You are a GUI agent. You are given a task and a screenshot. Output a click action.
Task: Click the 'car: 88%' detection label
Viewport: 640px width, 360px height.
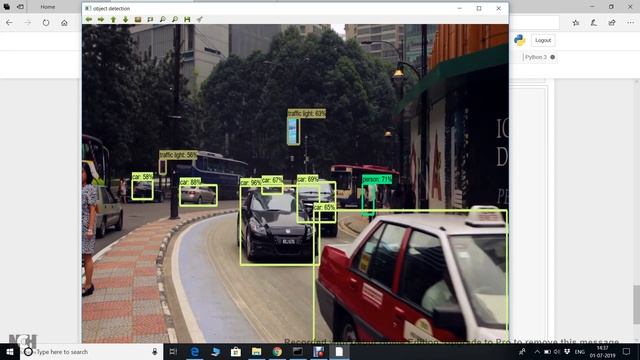190,182
